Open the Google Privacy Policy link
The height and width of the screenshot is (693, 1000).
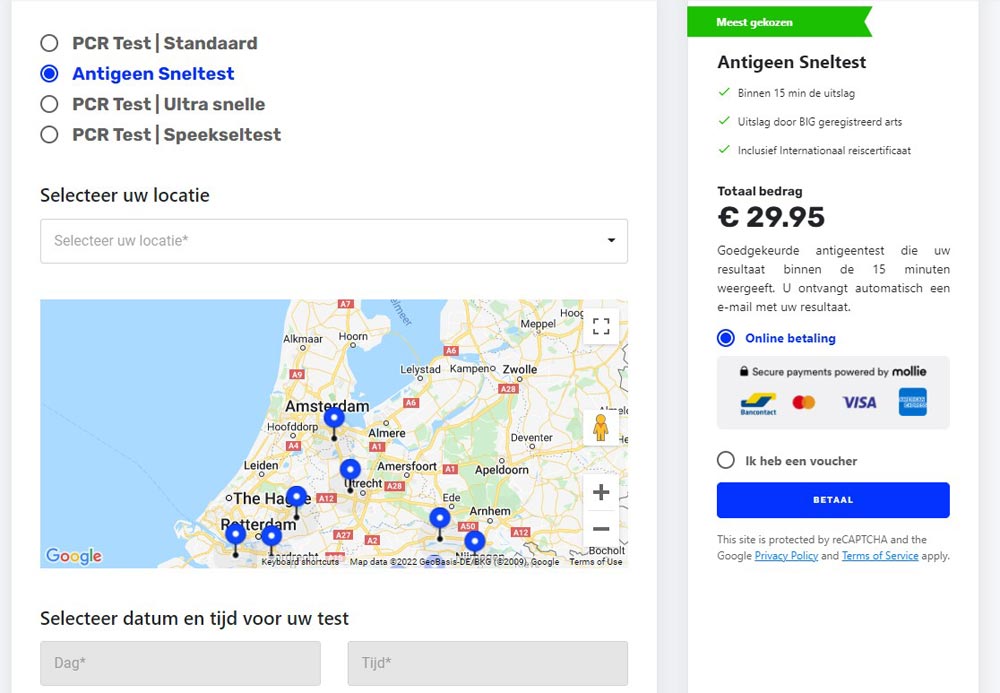tap(786, 556)
